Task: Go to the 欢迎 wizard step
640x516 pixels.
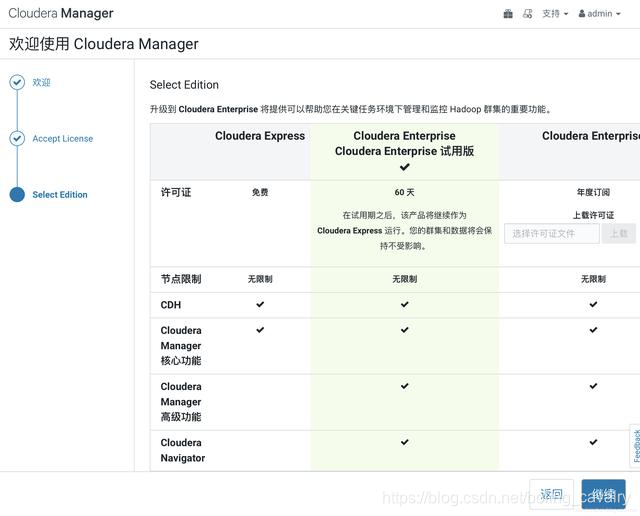Action: pos(41,83)
